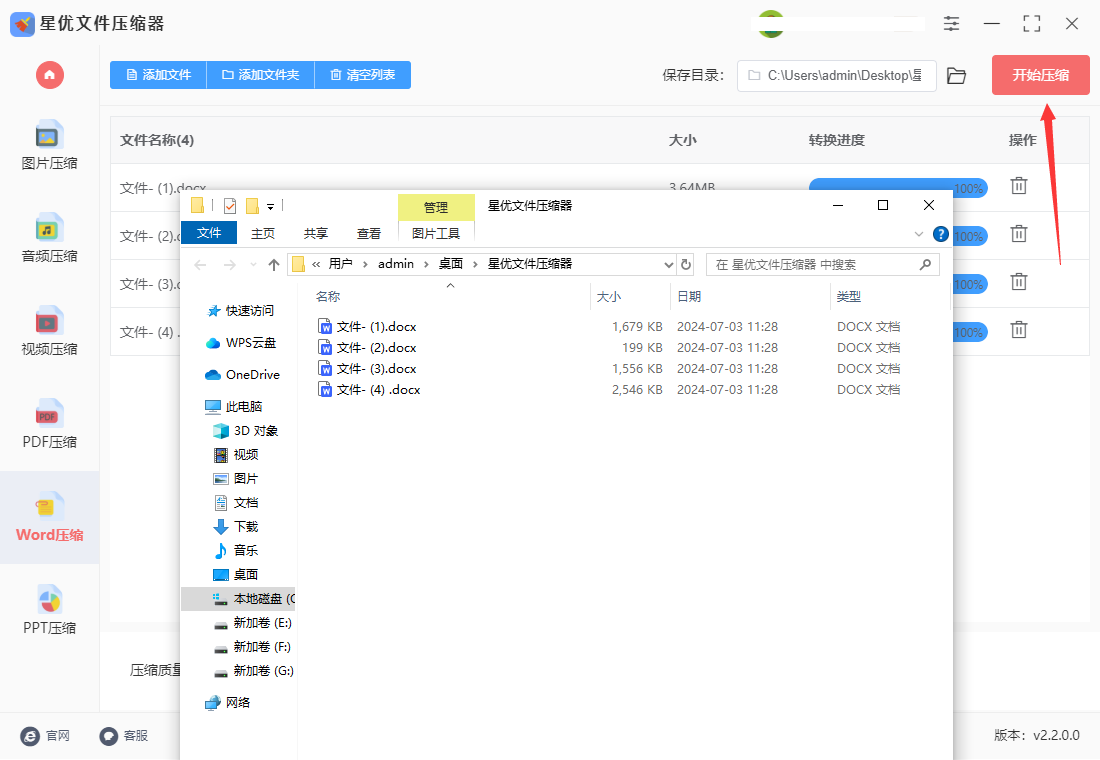This screenshot has width=1100, height=760.
Task: Click the 添加文件夹 button
Action: [x=260, y=74]
